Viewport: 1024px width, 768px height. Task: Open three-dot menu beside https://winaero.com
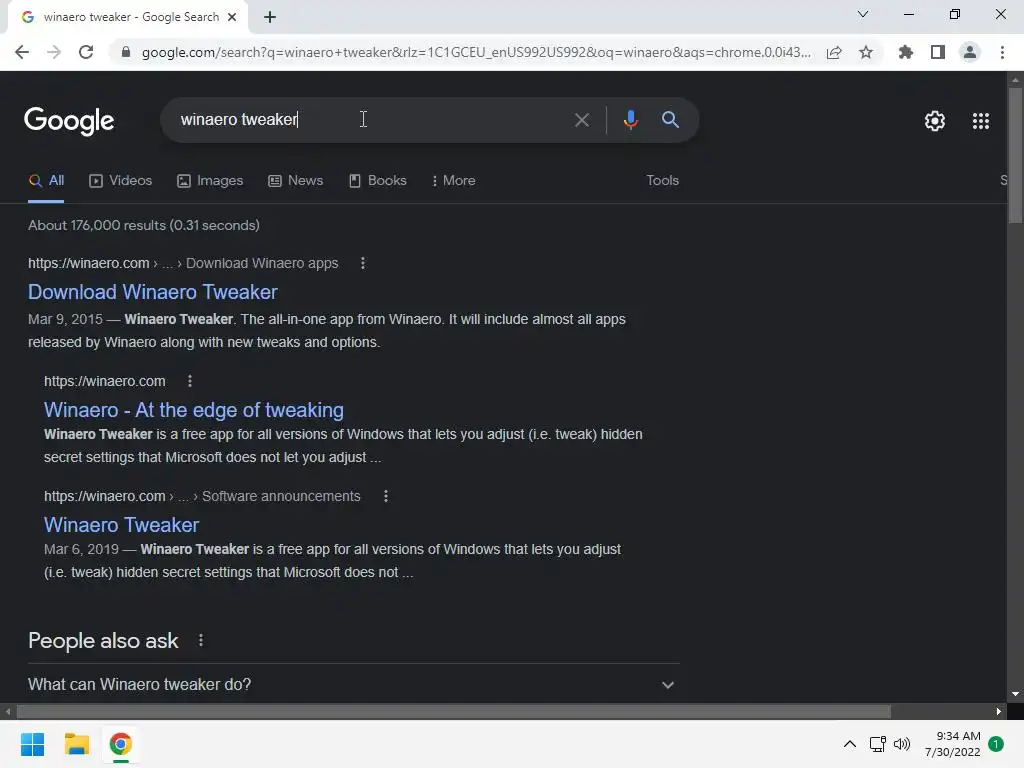pos(190,381)
